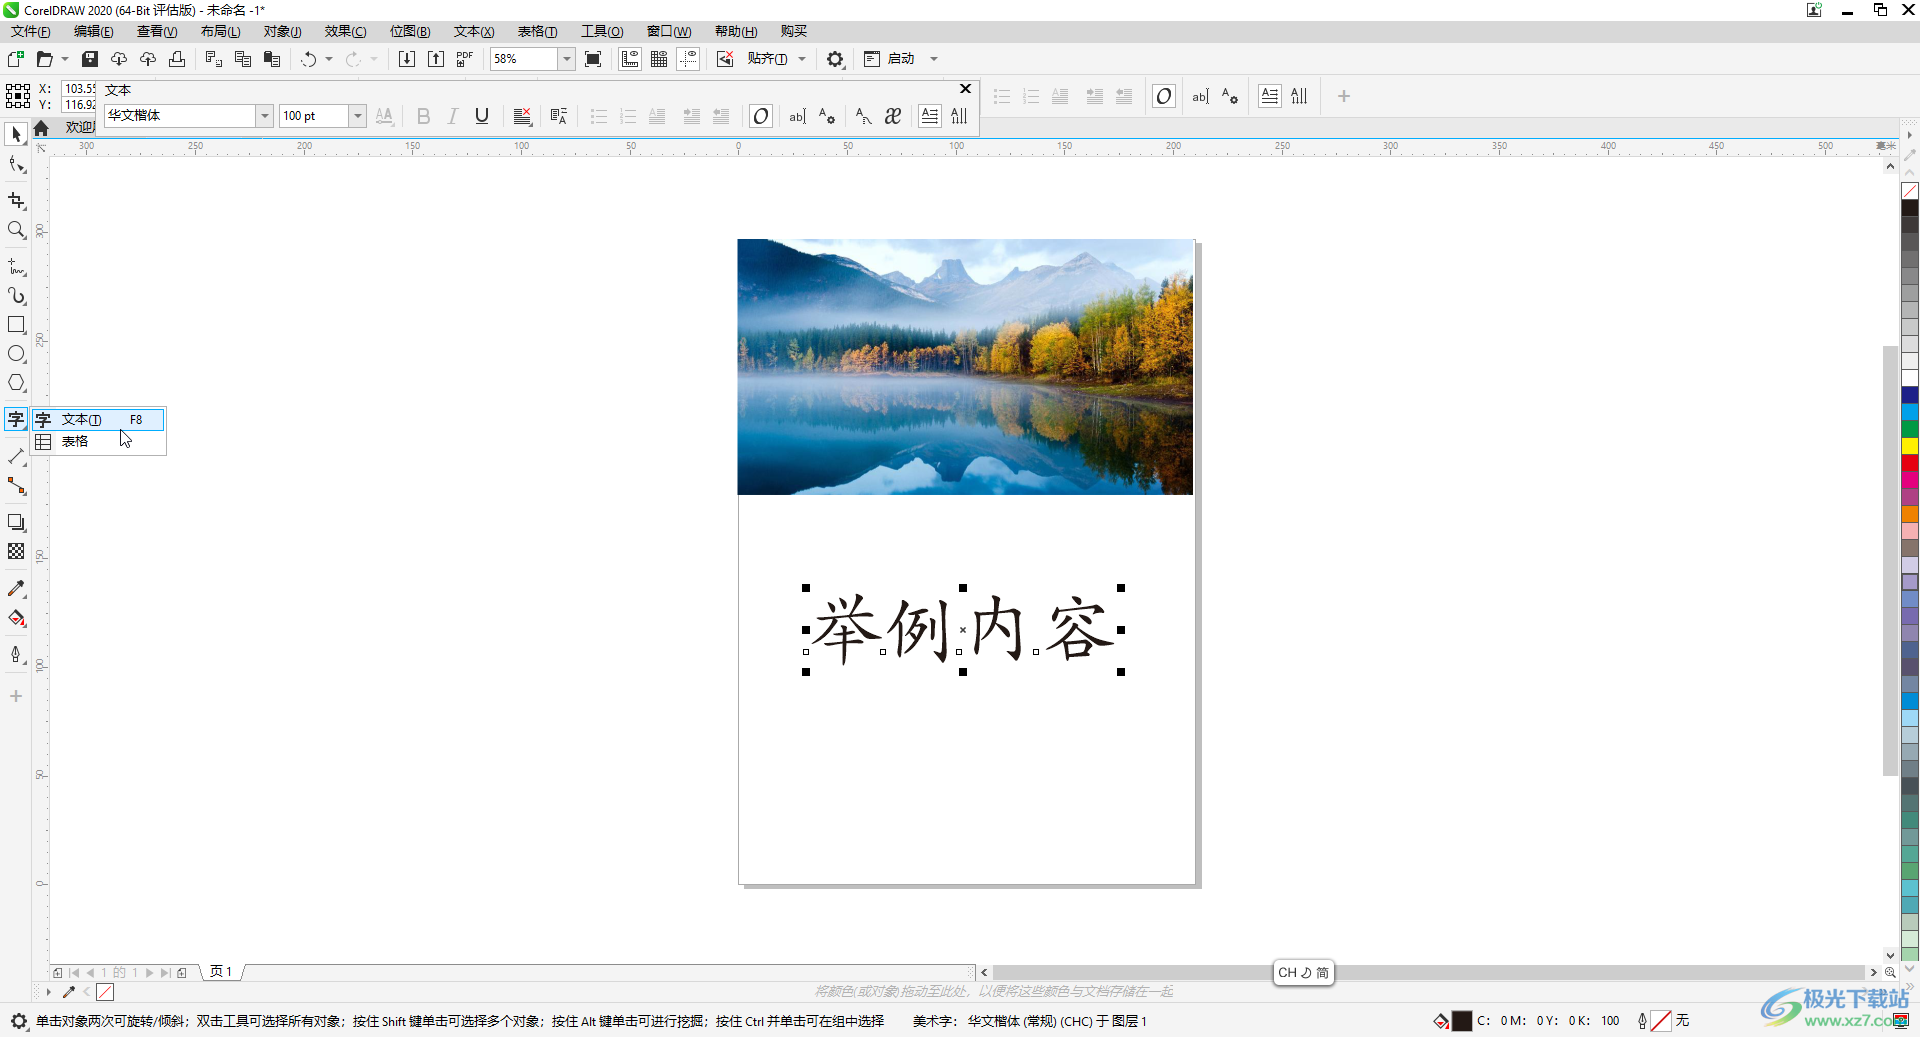
Task: Toggle vertical text direction in floating toolbar
Action: (x=959, y=116)
